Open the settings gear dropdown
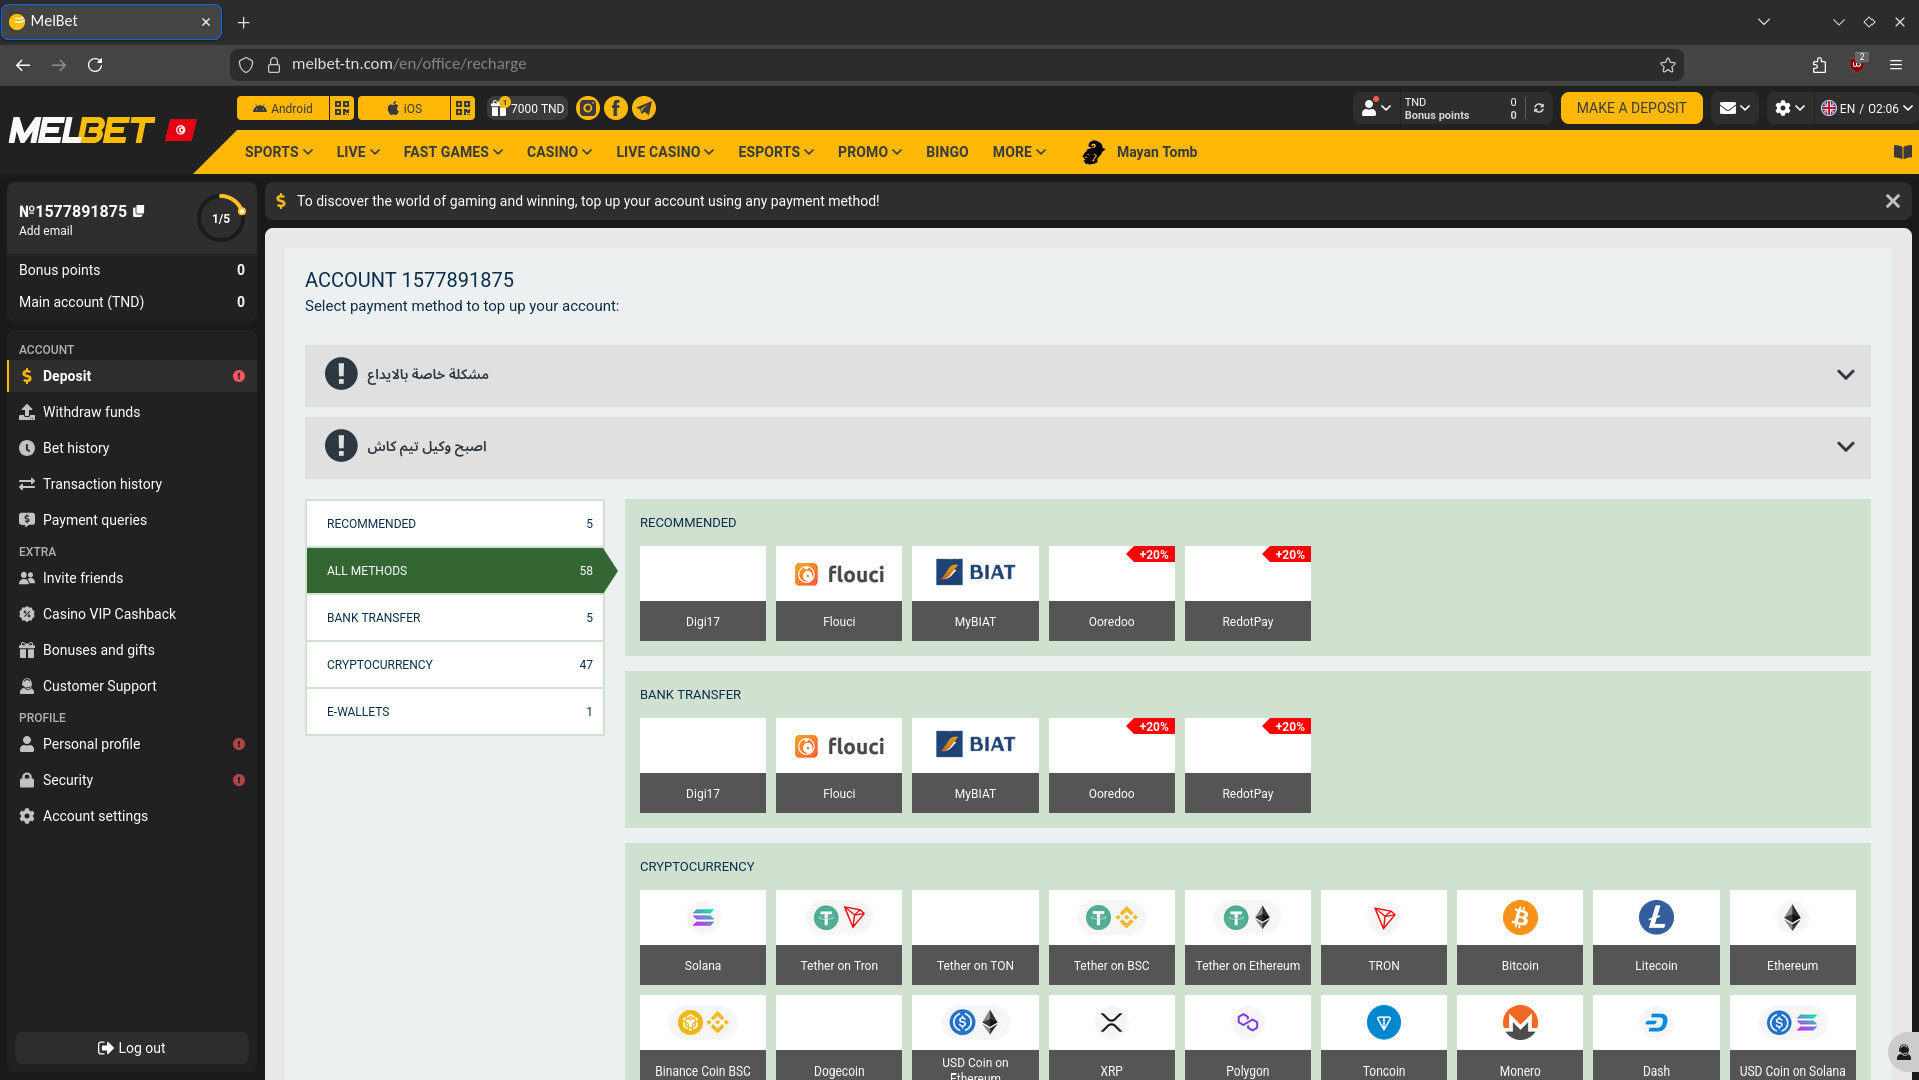1919x1080 pixels. (x=1789, y=108)
